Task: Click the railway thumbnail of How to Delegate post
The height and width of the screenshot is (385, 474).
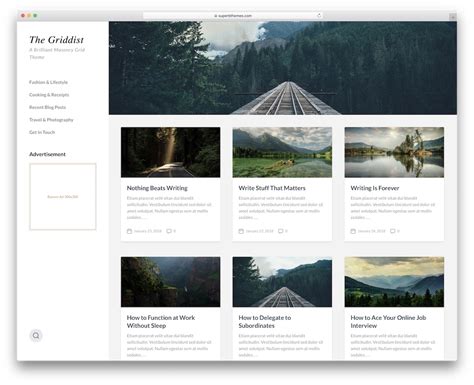Action: pos(282,282)
